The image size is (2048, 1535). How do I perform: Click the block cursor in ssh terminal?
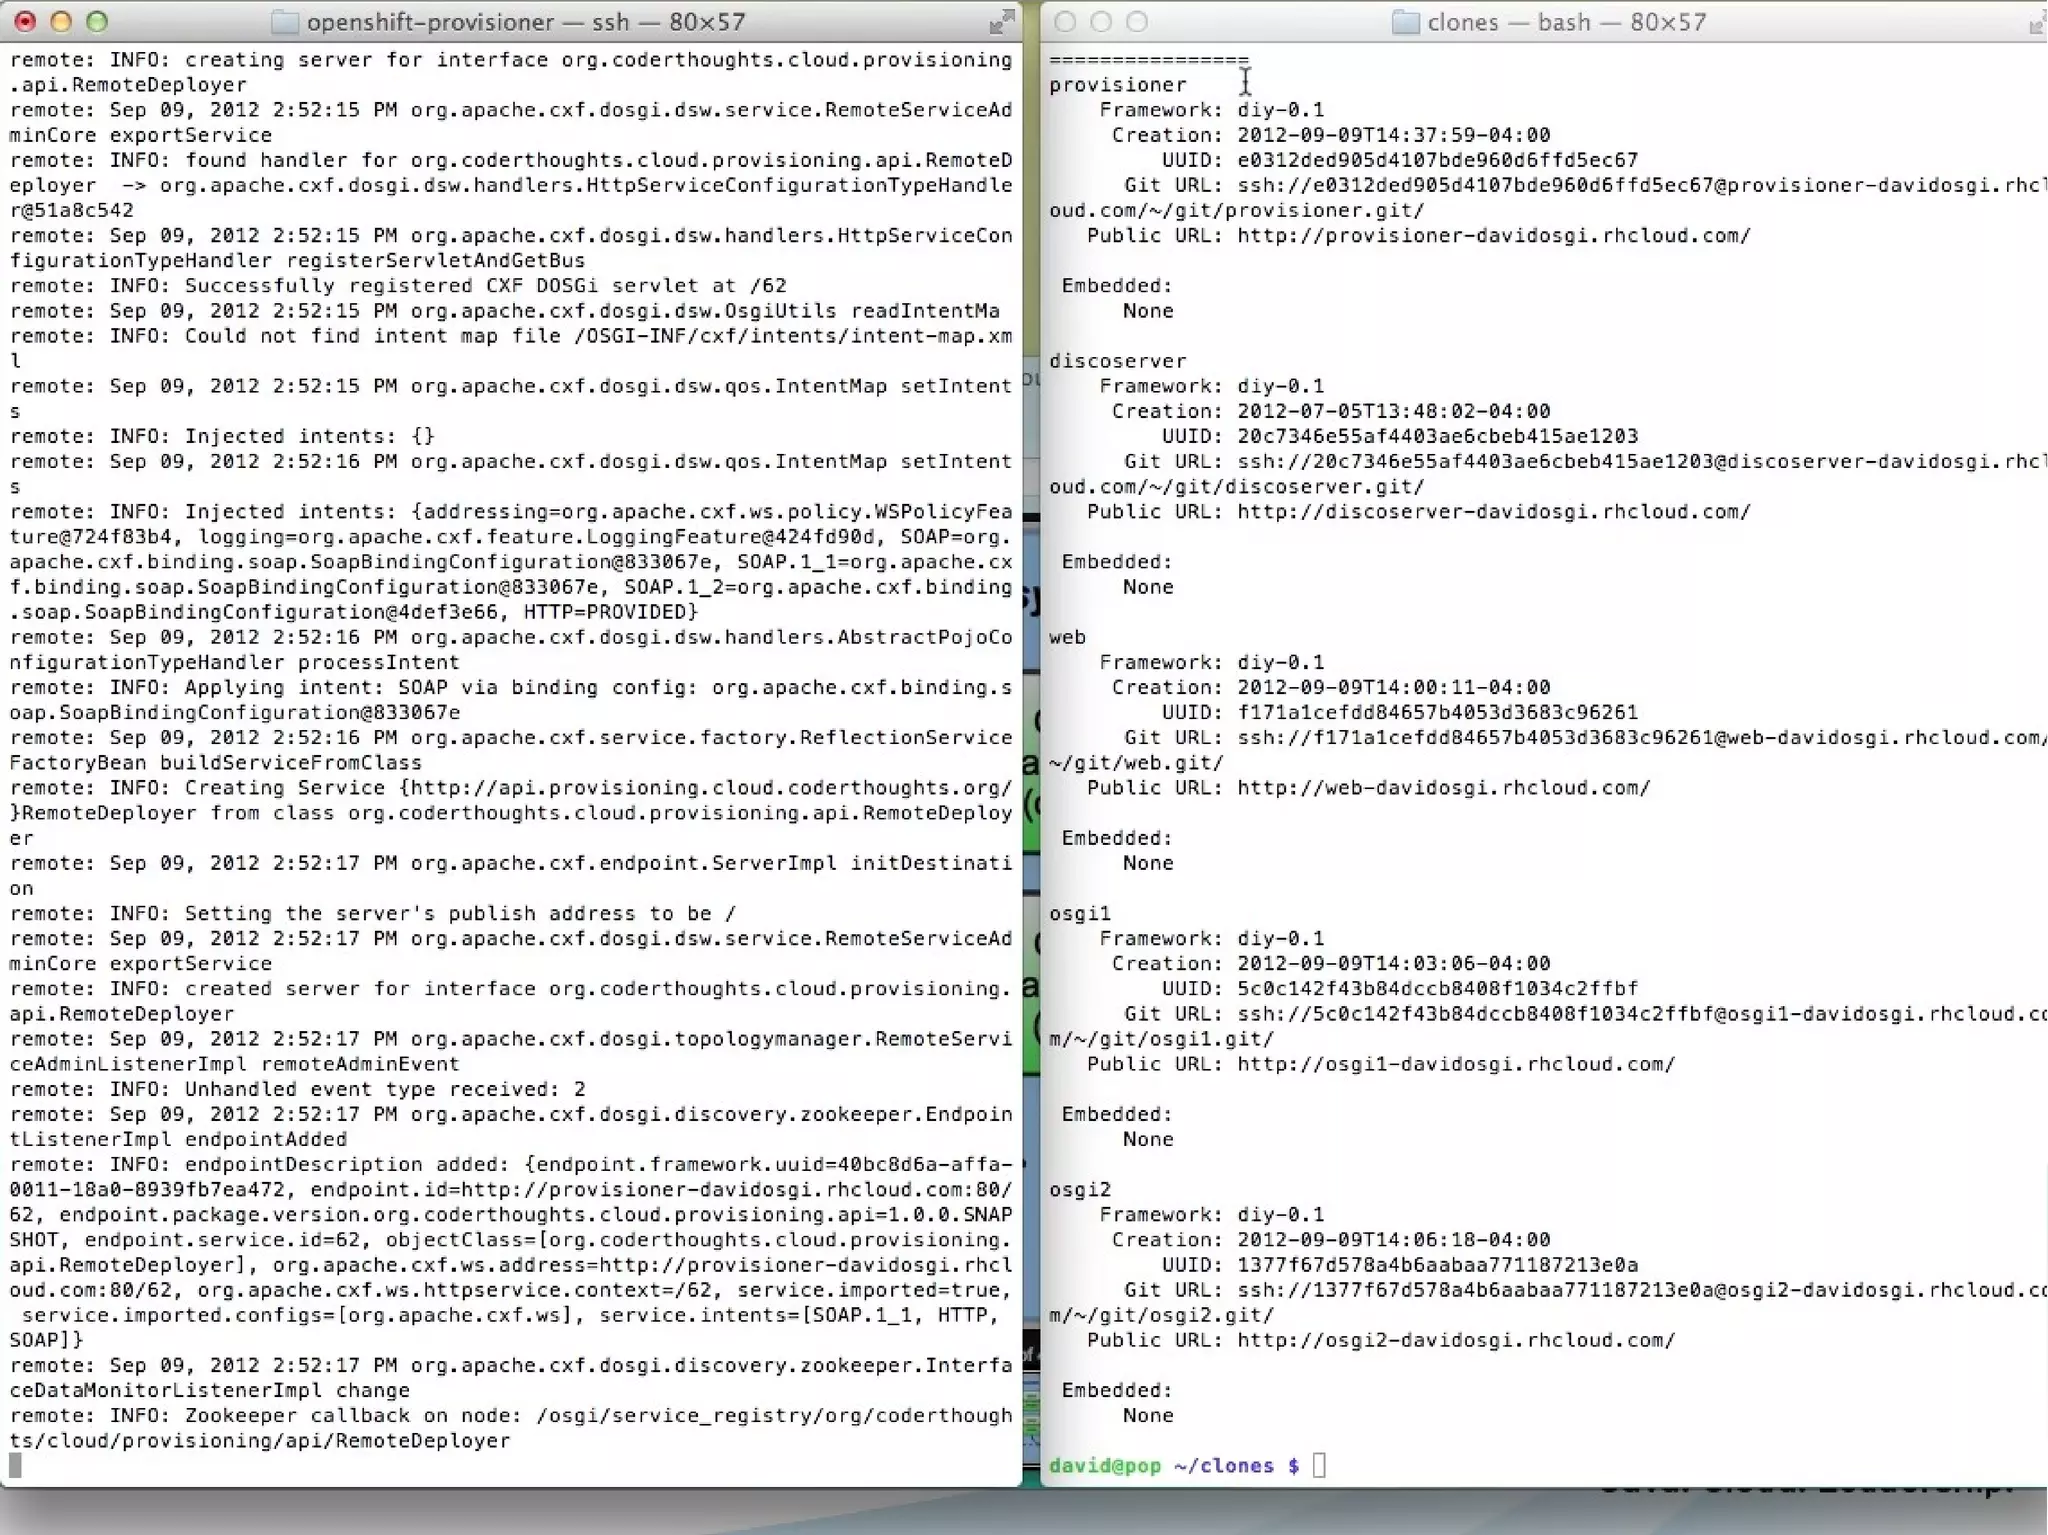click(x=15, y=1465)
